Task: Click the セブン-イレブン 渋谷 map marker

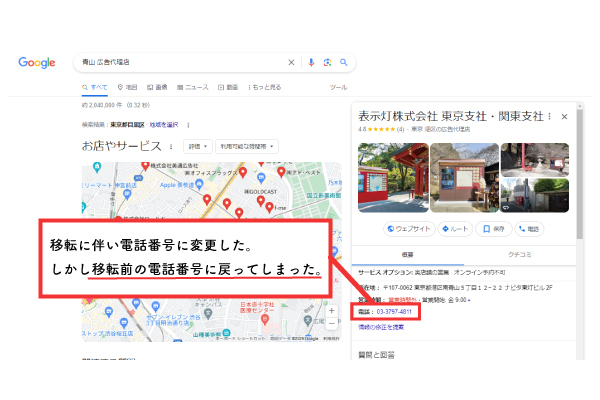Action: (x=155, y=306)
